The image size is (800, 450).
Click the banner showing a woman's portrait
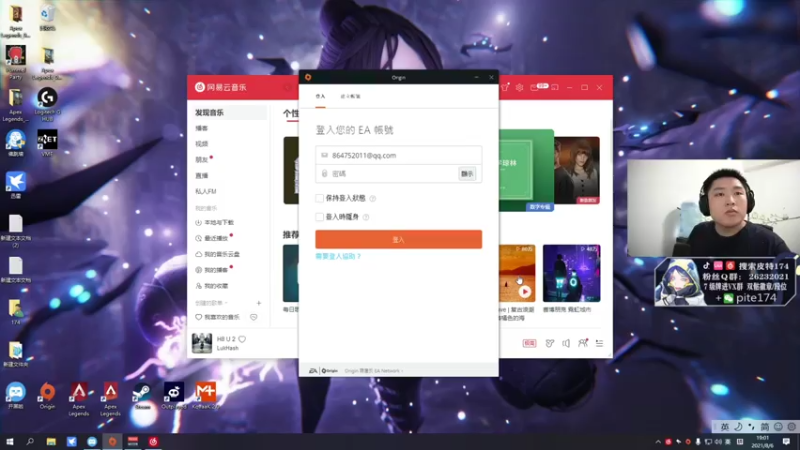(577, 170)
